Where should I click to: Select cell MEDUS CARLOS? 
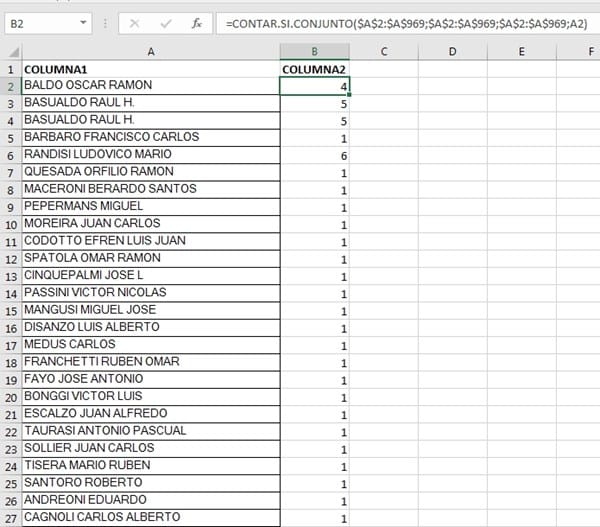pyautogui.click(x=151, y=345)
